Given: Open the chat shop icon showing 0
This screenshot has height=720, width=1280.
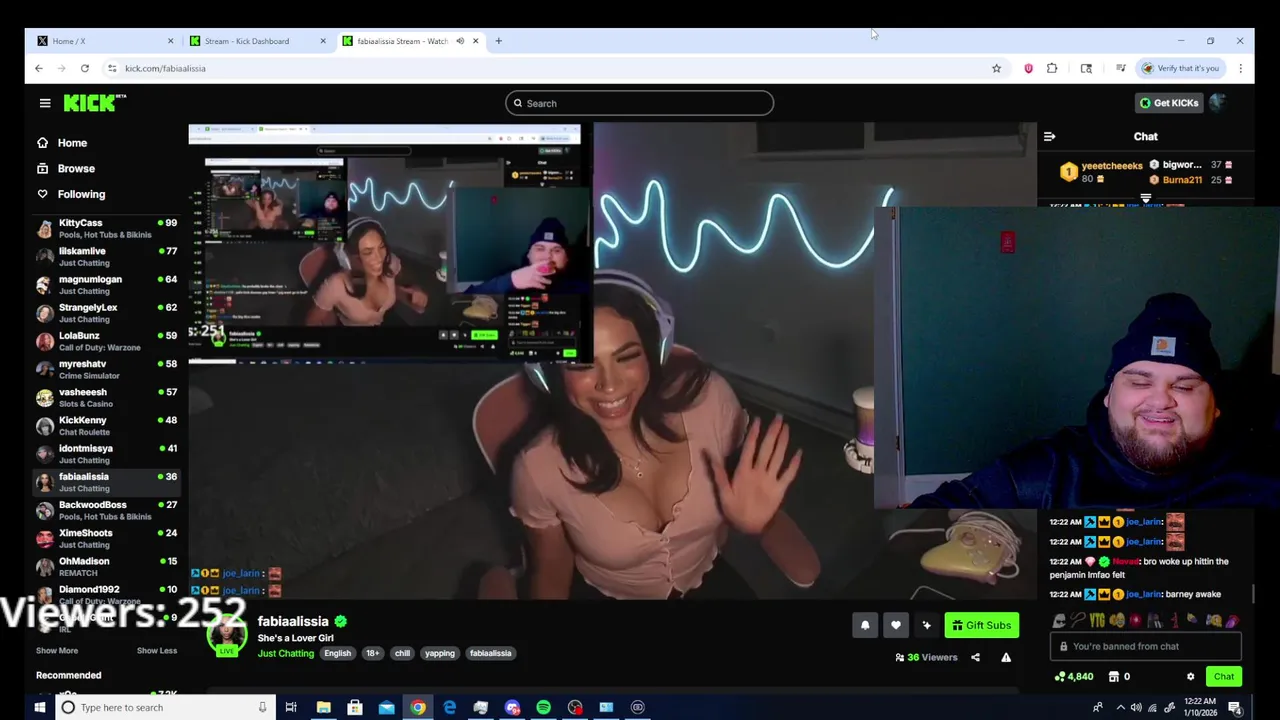Looking at the screenshot, I should click(x=1119, y=677).
